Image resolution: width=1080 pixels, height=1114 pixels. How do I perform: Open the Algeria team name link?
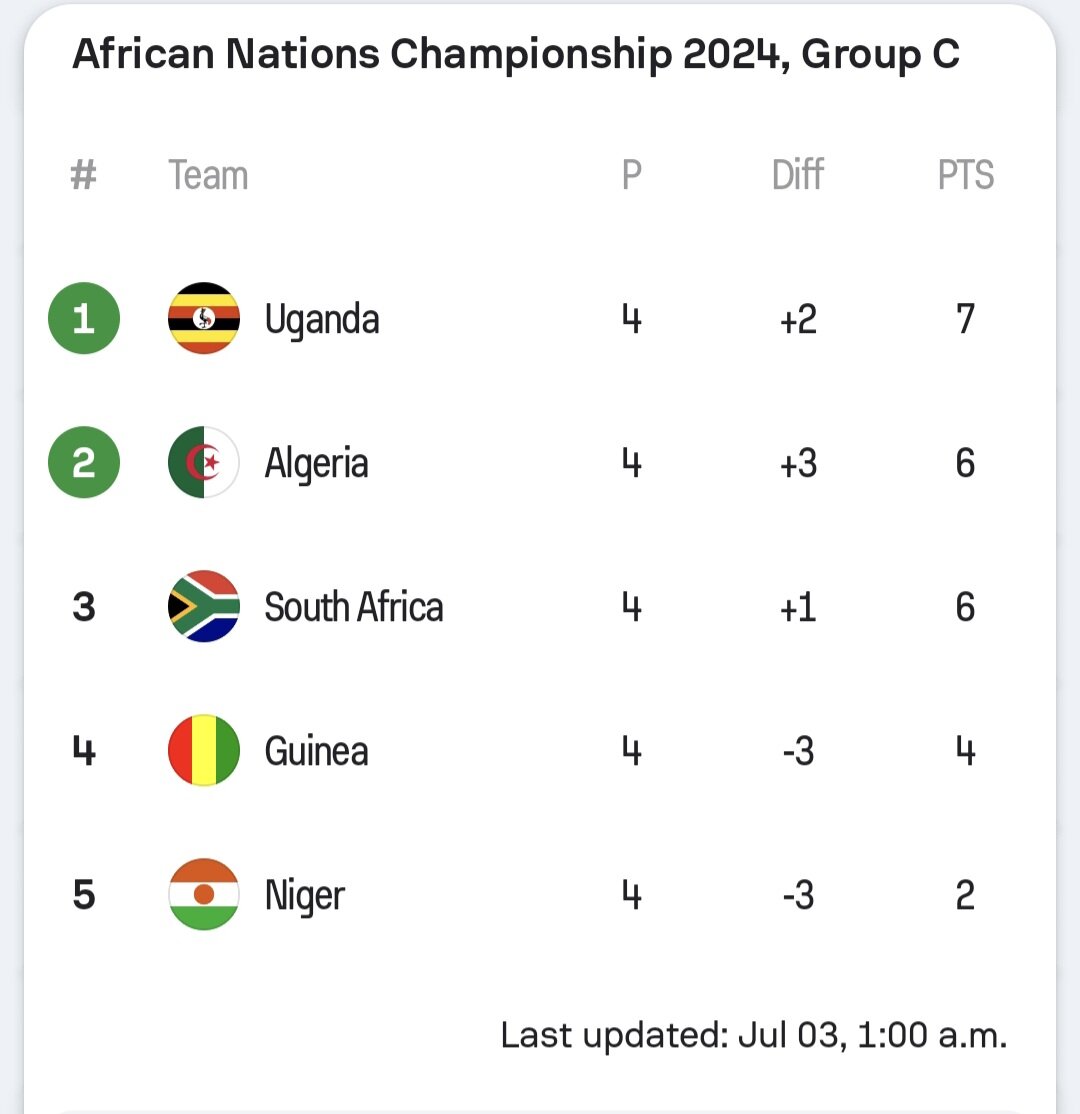pyautogui.click(x=317, y=464)
